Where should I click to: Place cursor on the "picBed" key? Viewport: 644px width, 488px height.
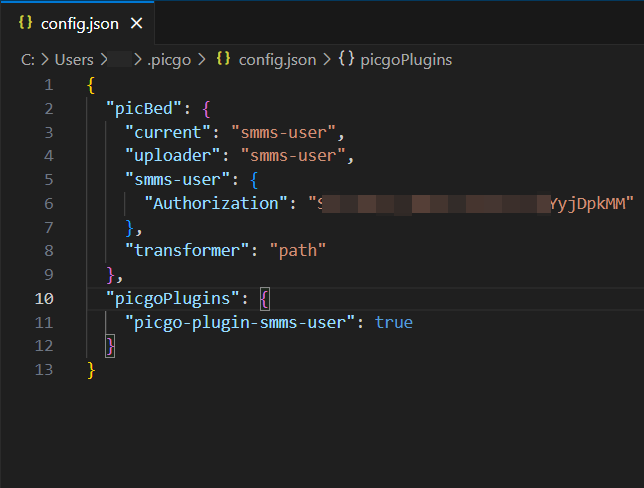pyautogui.click(x=144, y=109)
